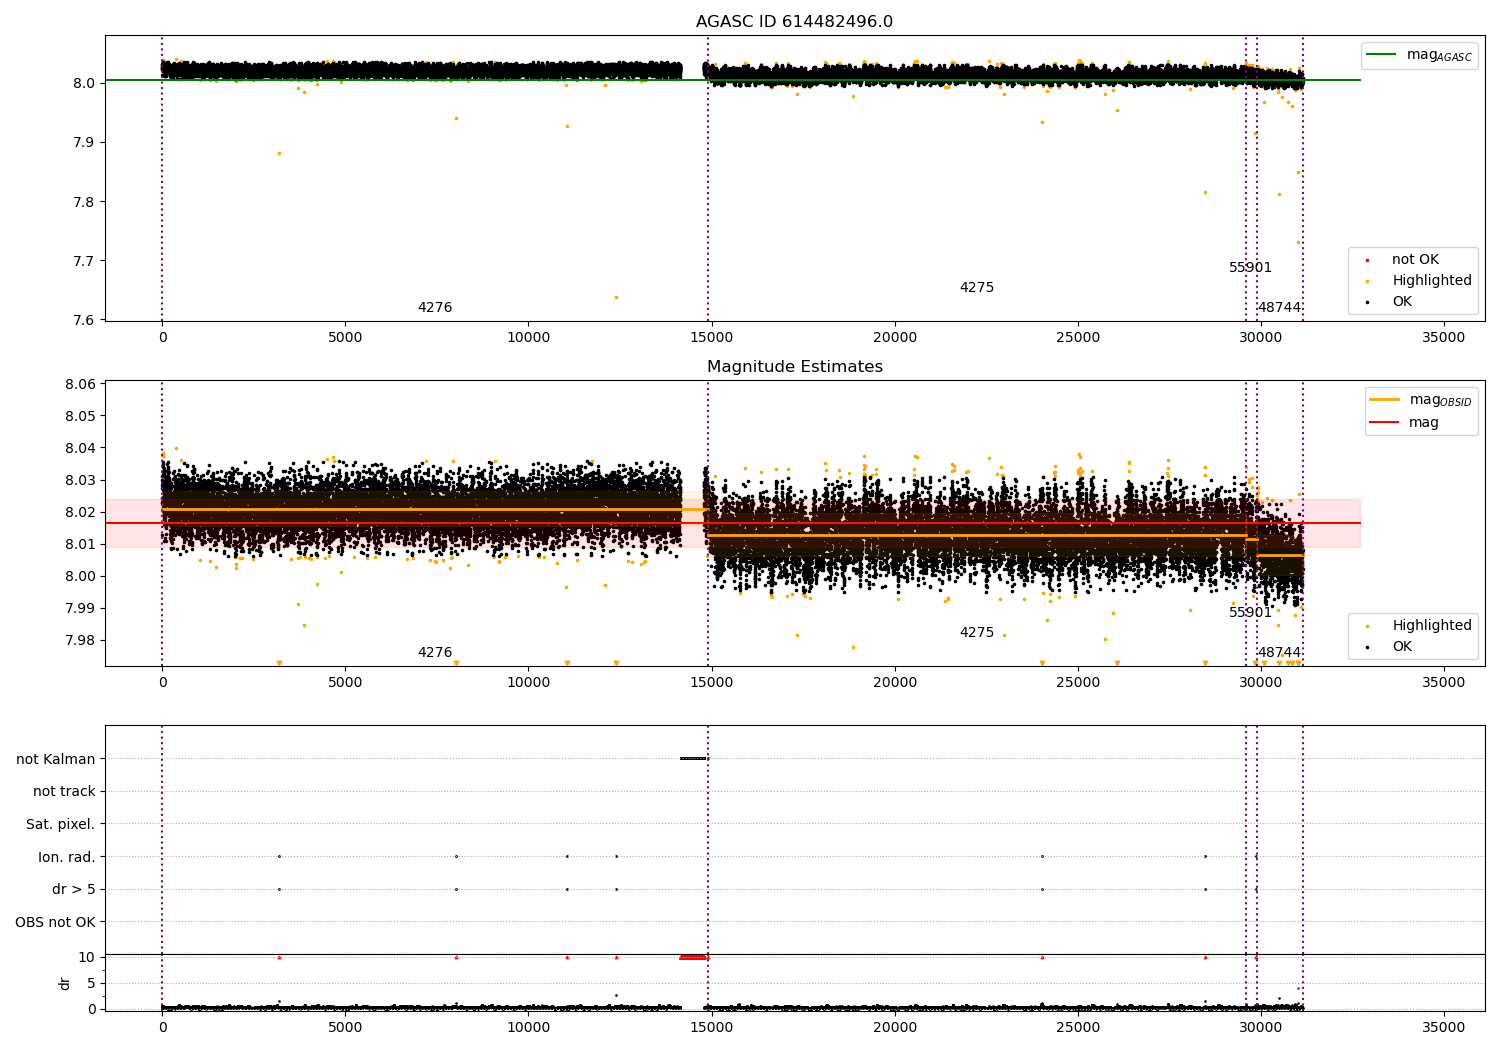Click y-axis tick '8.01' in middle plot

pos(81,544)
